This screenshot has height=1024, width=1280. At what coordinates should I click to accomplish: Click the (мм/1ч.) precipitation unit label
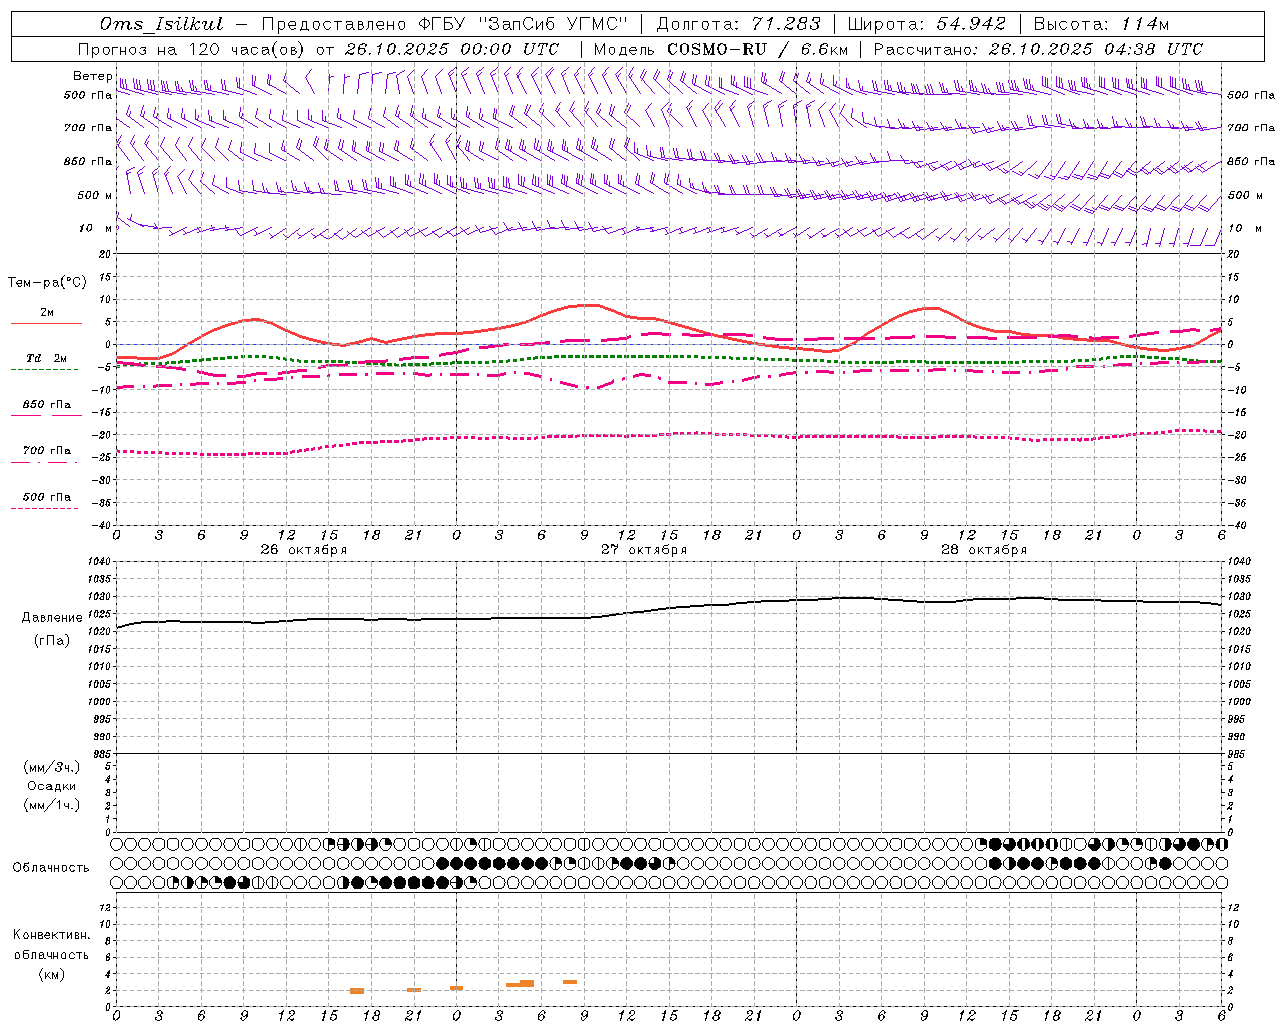(52, 805)
